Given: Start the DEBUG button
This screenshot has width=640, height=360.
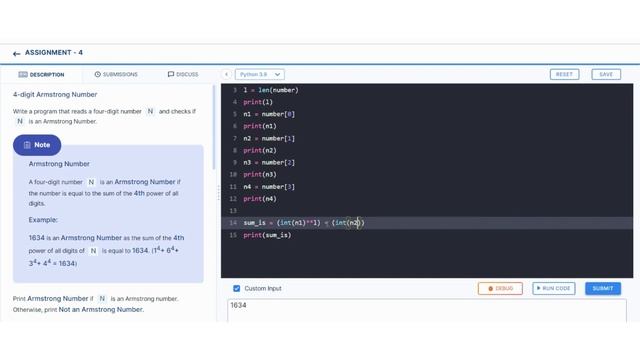Looking at the screenshot, I should (x=500, y=288).
